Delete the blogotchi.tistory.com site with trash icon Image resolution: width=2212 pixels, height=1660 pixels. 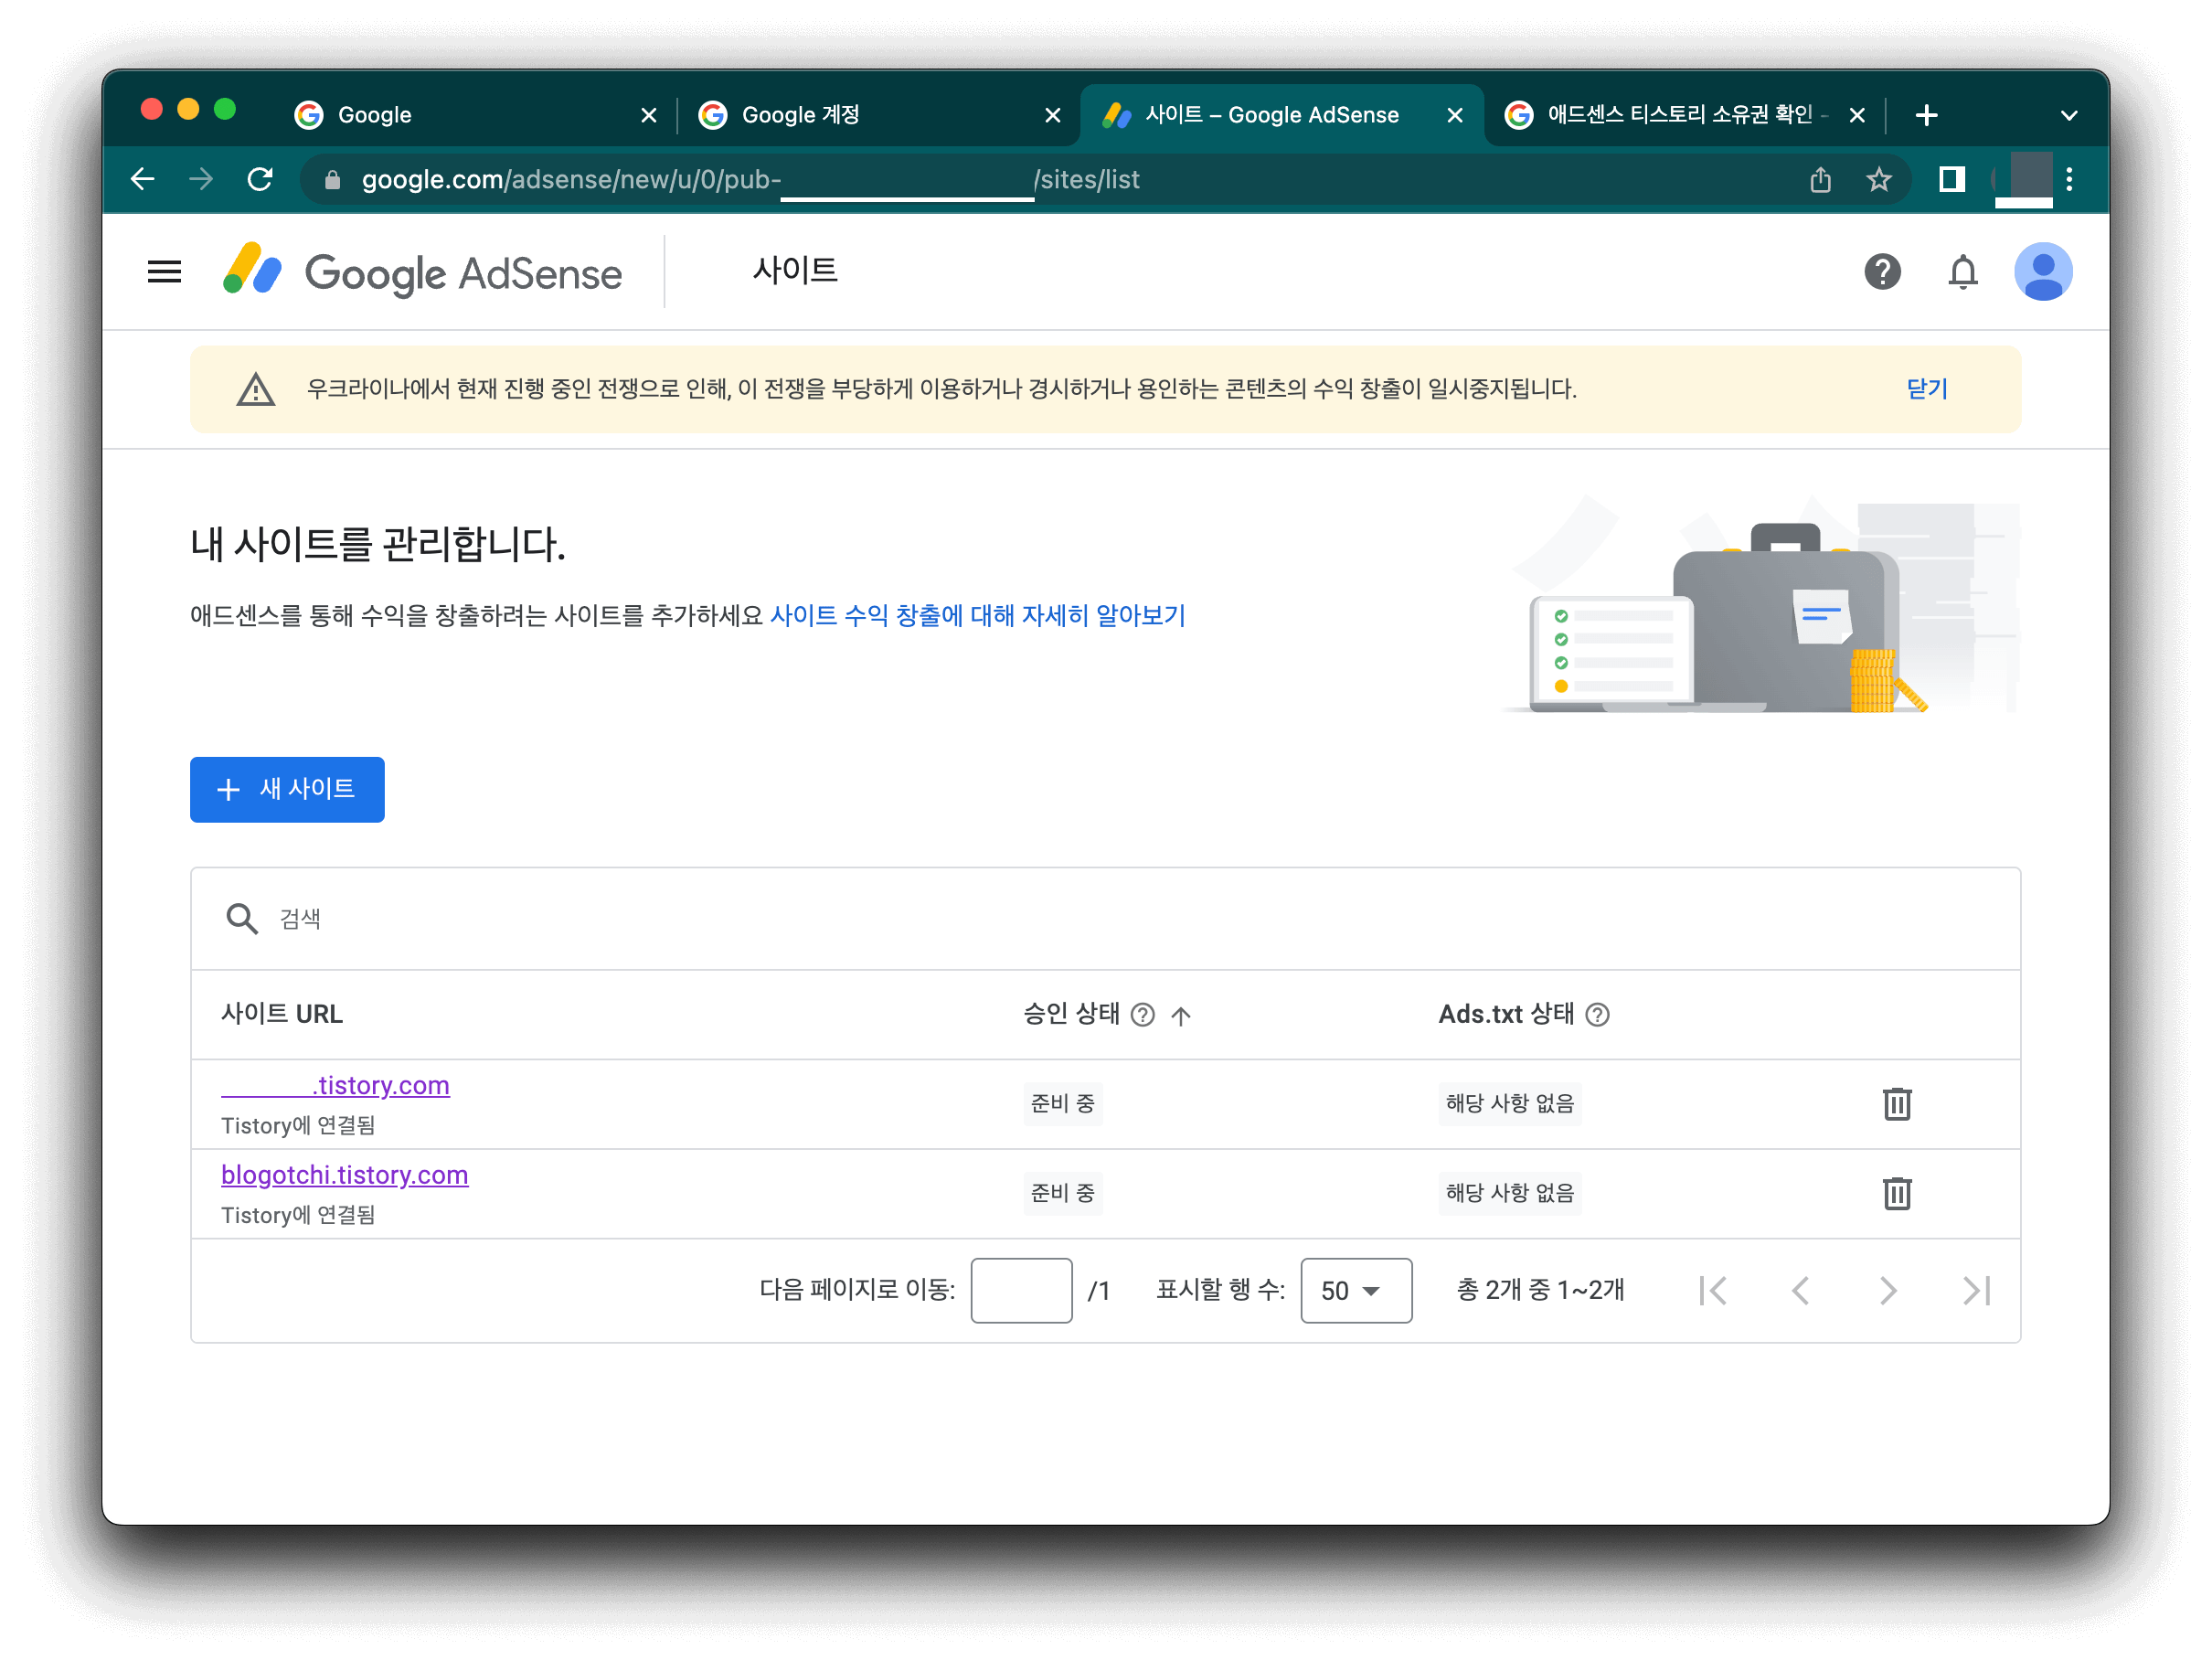pyautogui.click(x=1897, y=1193)
